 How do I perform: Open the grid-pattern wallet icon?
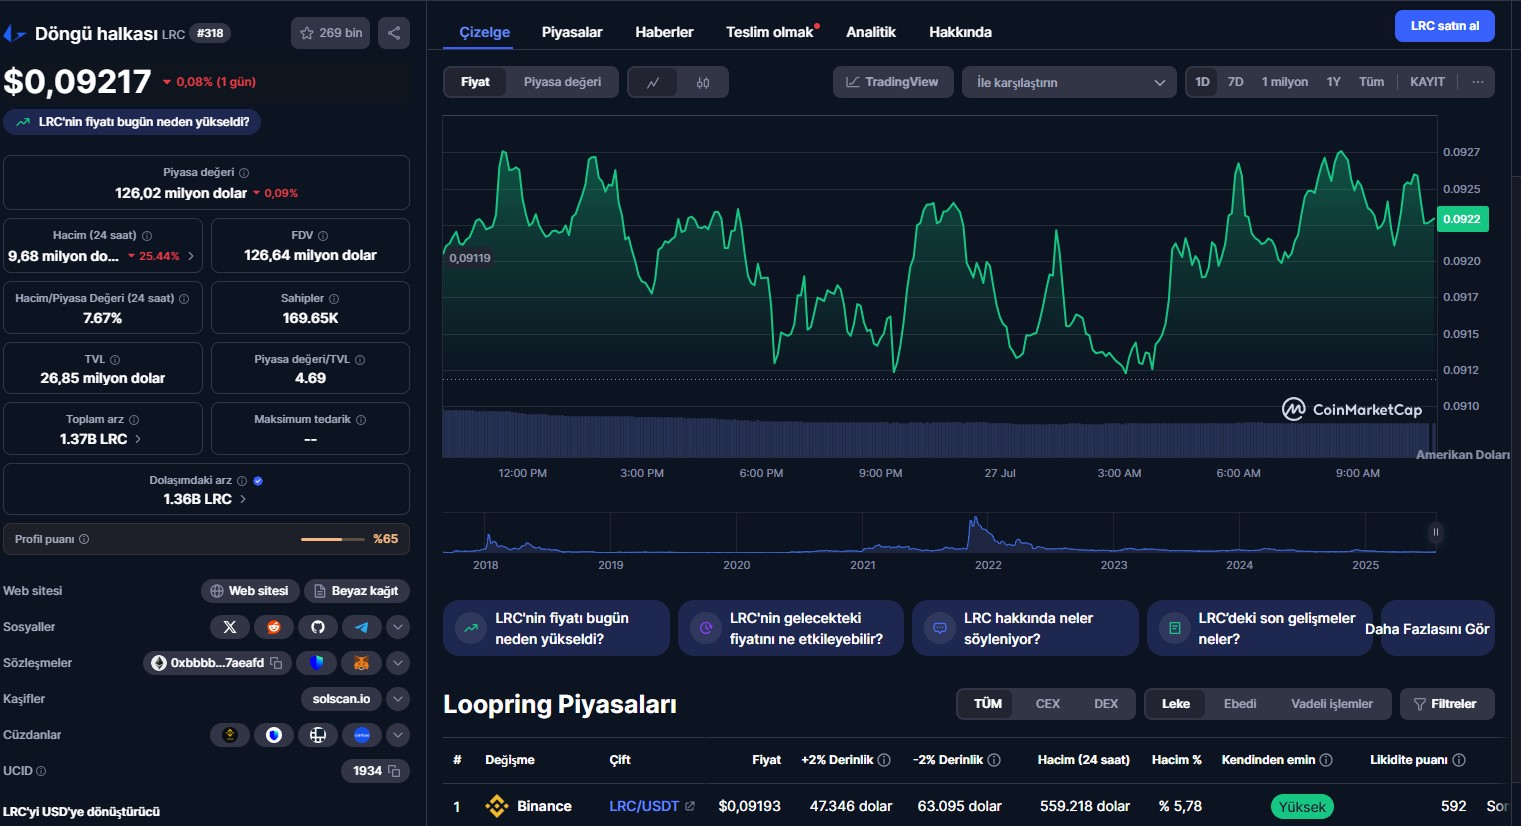(x=318, y=735)
